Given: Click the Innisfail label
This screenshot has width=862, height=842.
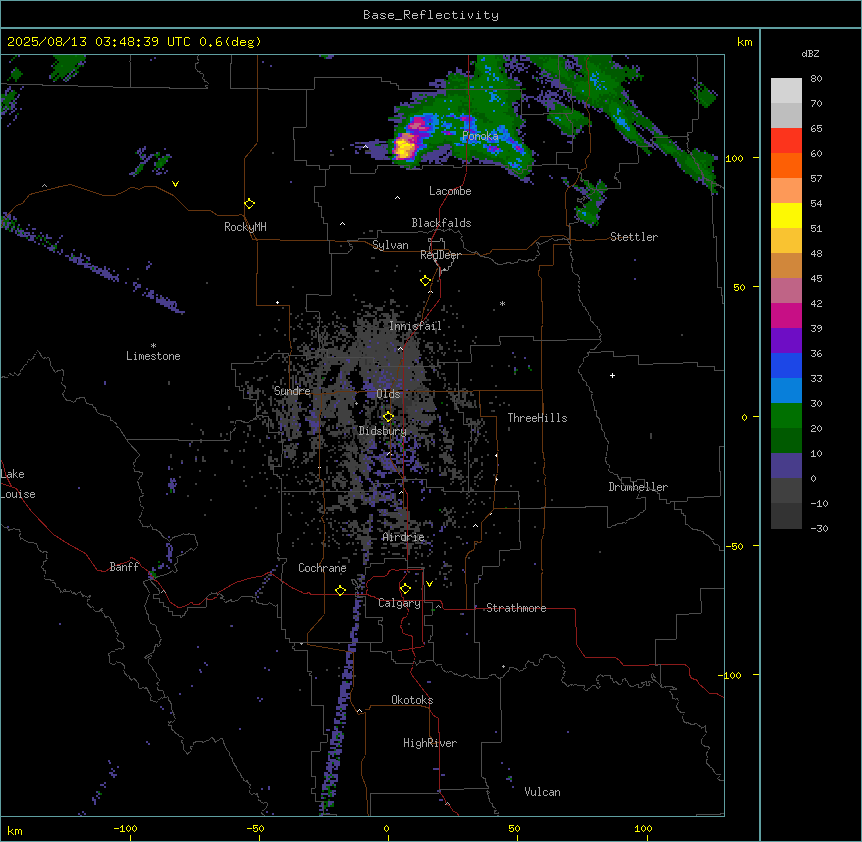Looking at the screenshot, I should (x=415, y=326).
